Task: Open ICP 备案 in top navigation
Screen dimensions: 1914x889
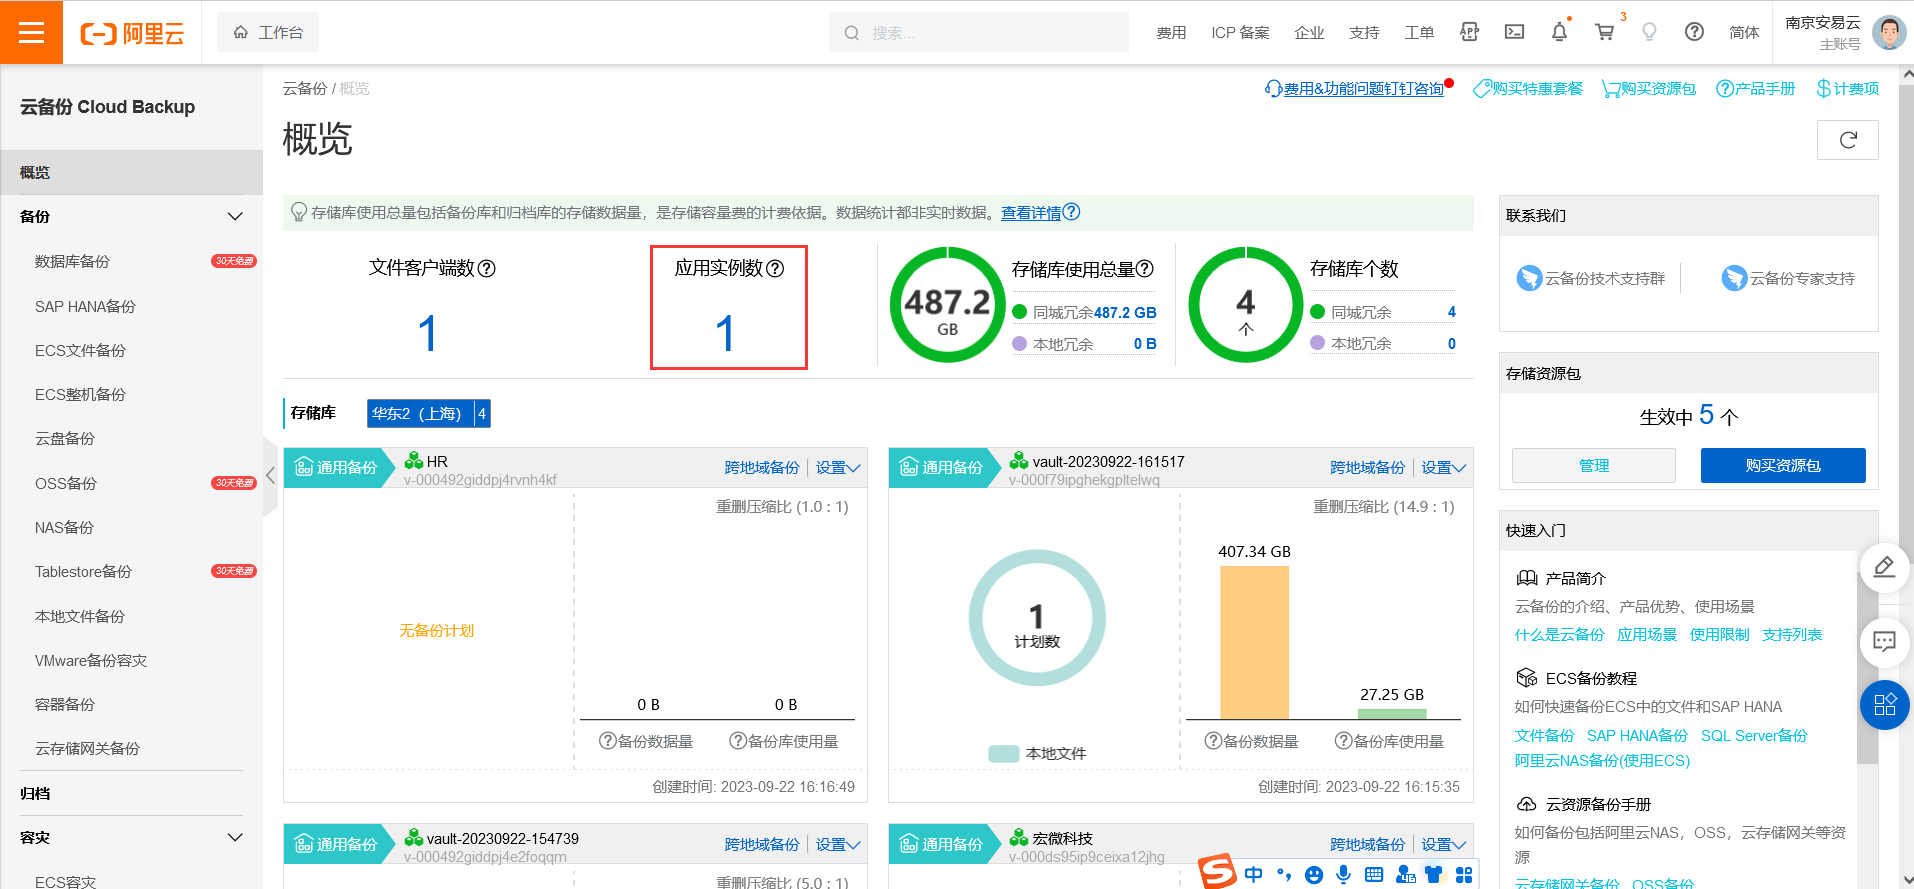Action: [x=1240, y=32]
